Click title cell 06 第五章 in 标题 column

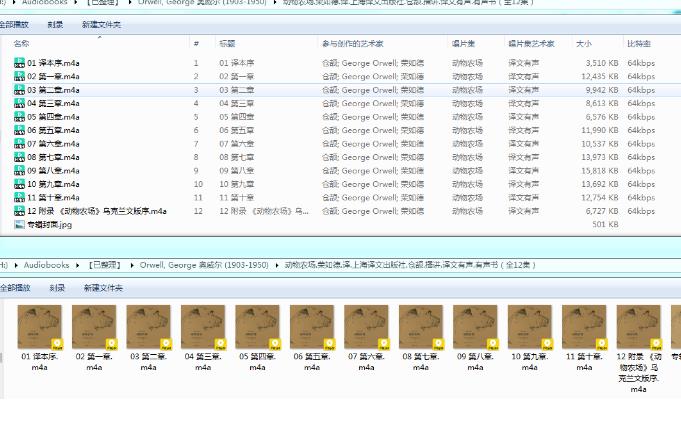pos(237,130)
